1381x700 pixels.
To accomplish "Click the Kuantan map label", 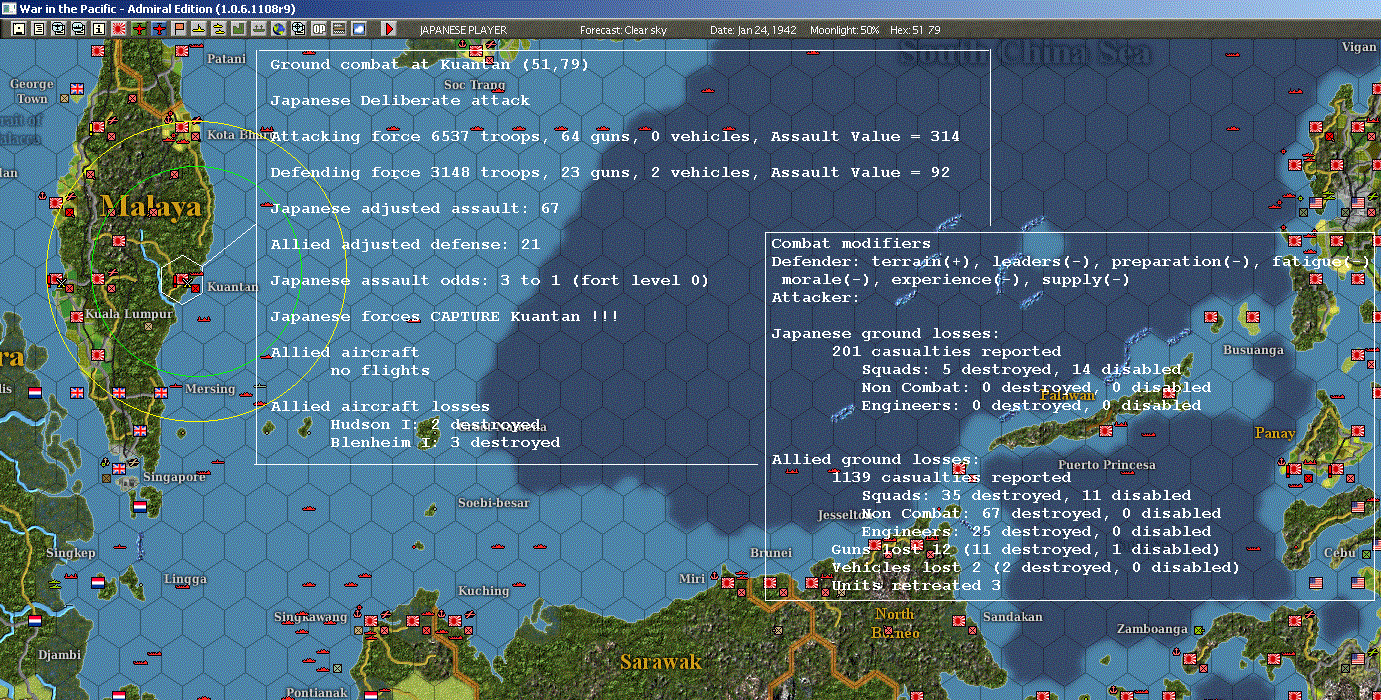I will pos(233,287).
